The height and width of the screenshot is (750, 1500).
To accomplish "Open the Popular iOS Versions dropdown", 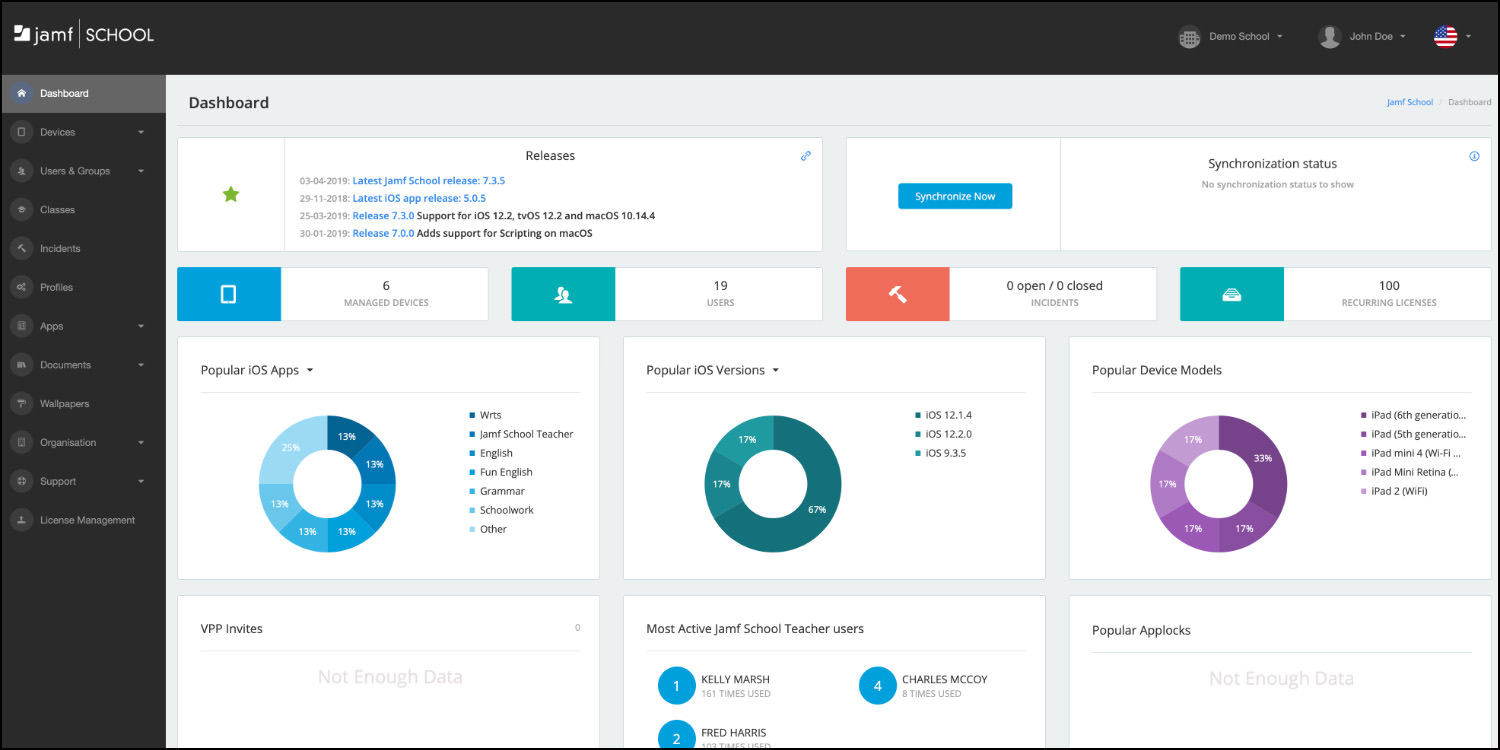I will (713, 370).
